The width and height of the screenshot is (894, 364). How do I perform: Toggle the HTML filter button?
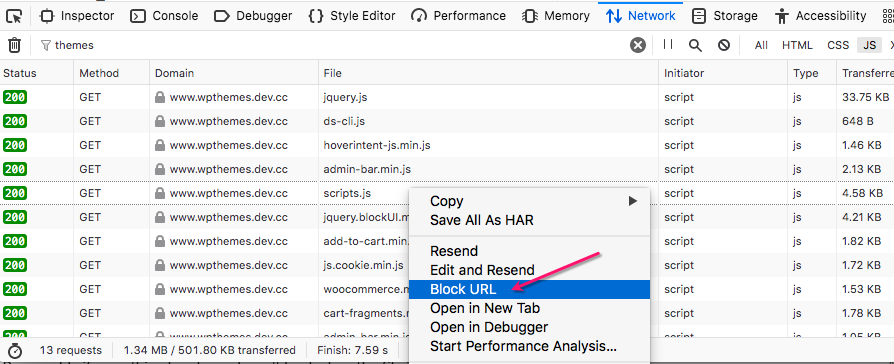[797, 45]
